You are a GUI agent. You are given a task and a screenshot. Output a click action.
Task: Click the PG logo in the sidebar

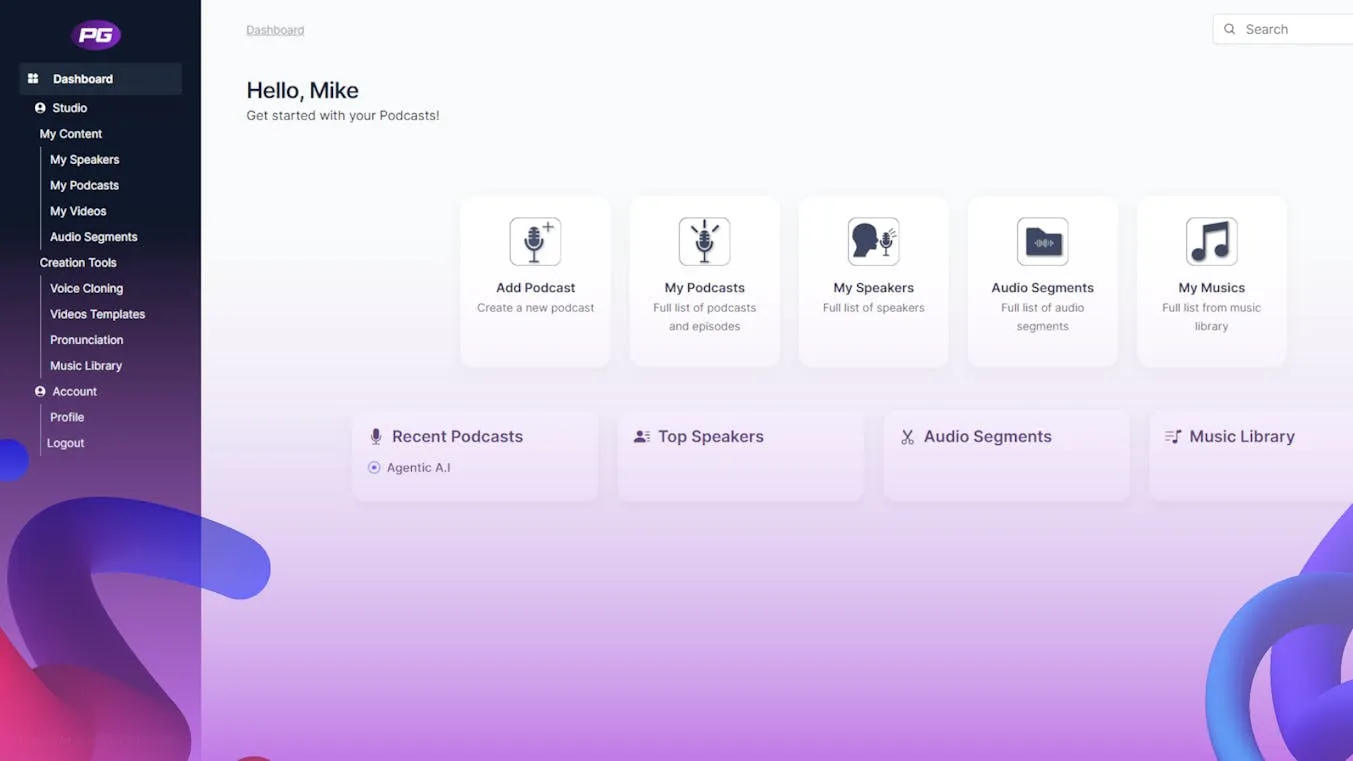96,34
